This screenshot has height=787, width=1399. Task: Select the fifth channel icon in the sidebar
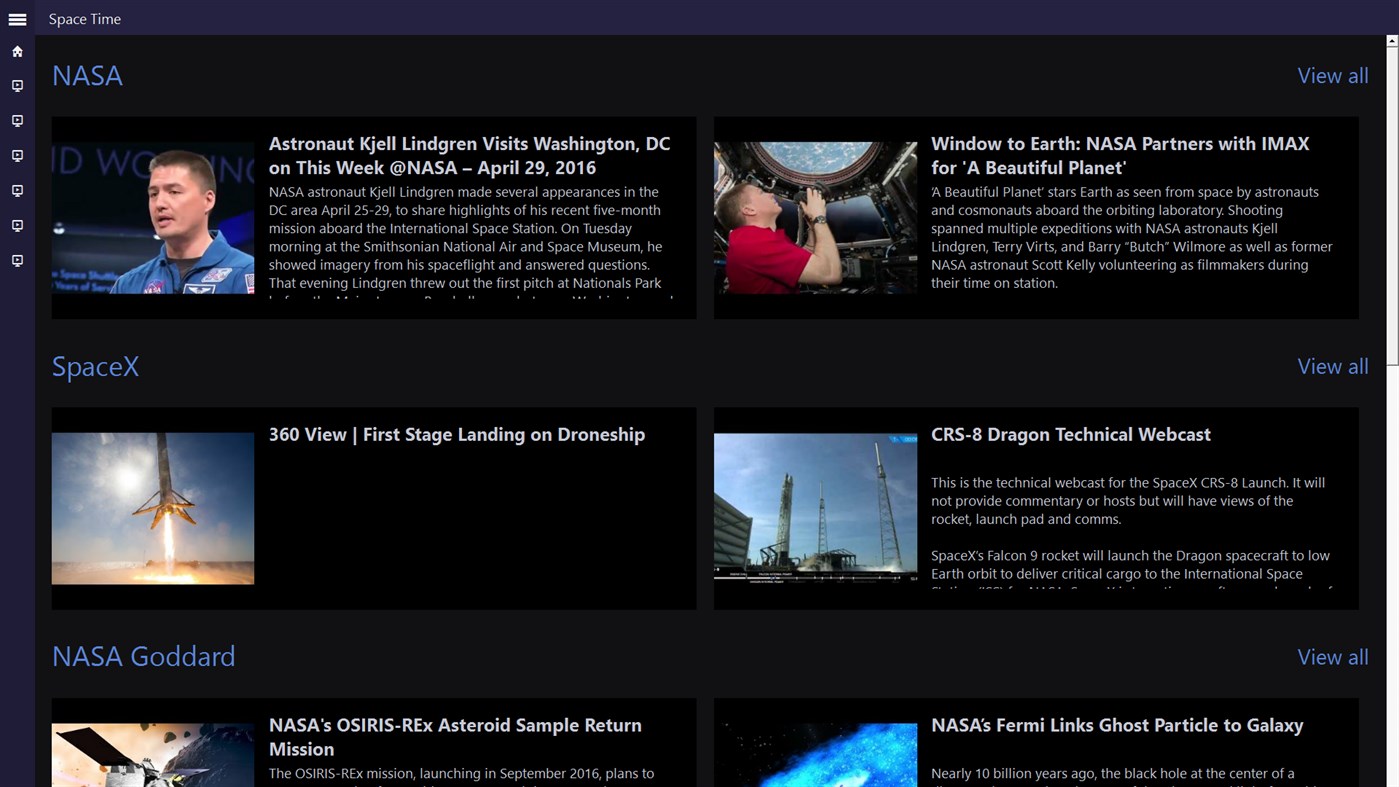(17, 225)
